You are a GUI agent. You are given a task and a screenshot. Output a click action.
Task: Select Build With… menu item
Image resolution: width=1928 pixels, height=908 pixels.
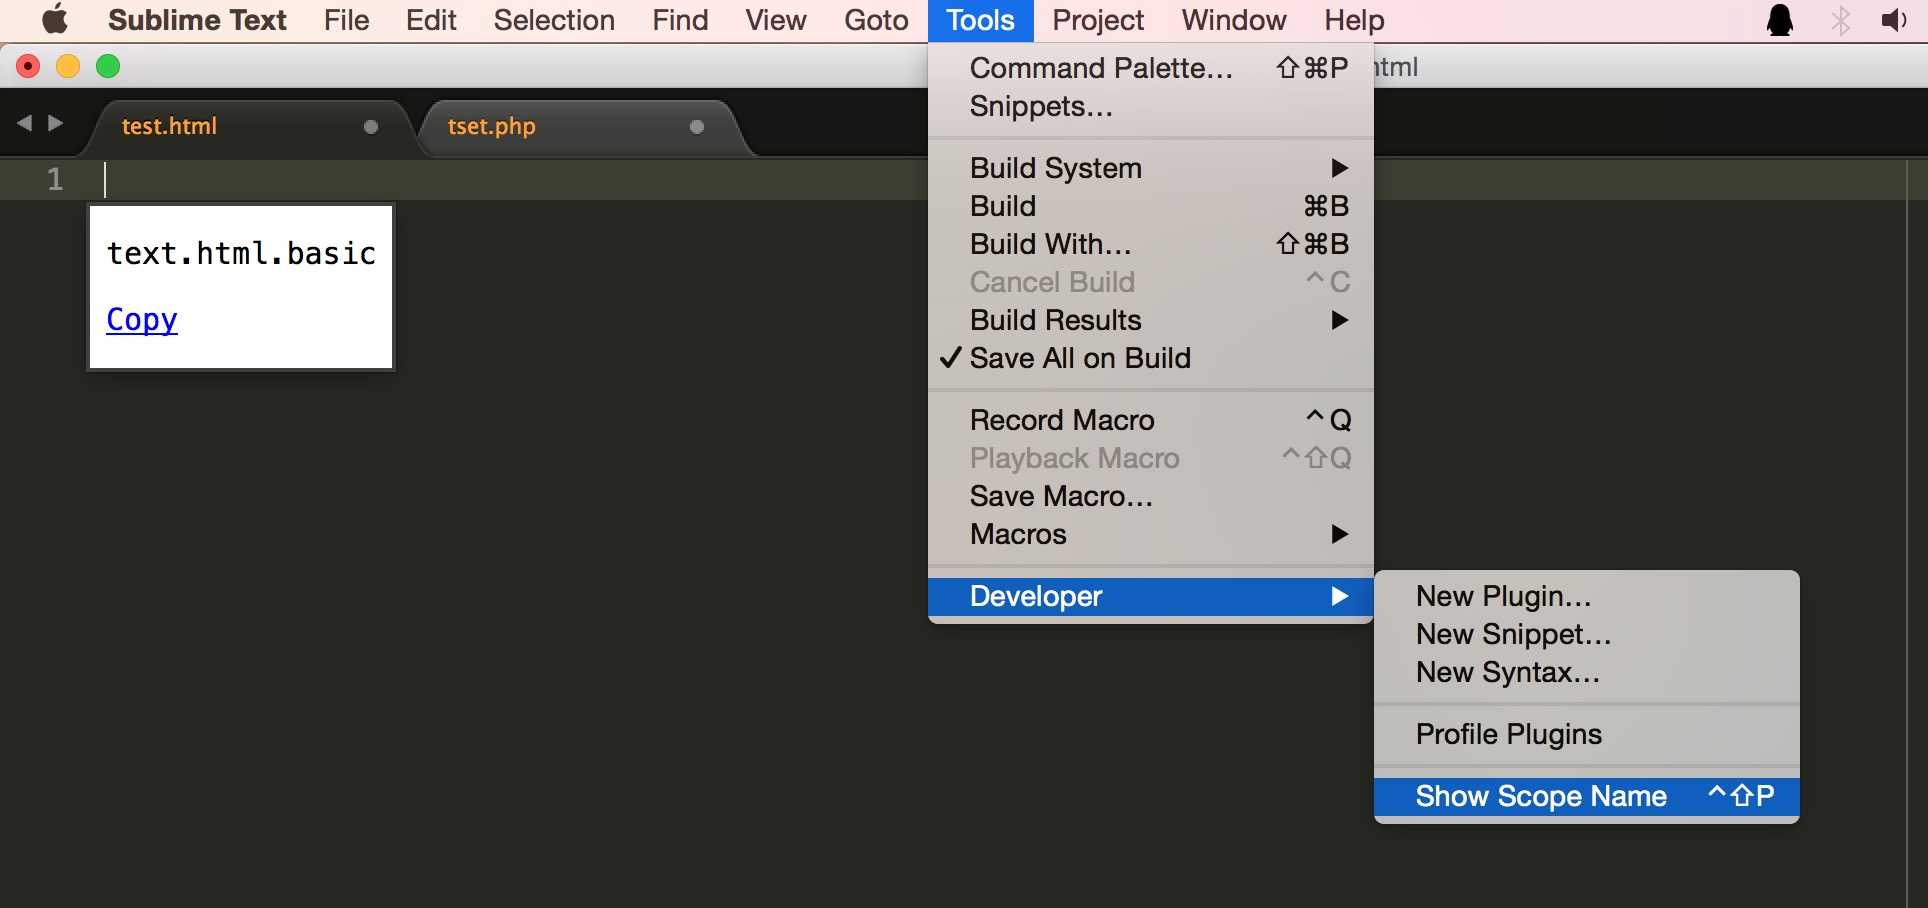[1150, 244]
